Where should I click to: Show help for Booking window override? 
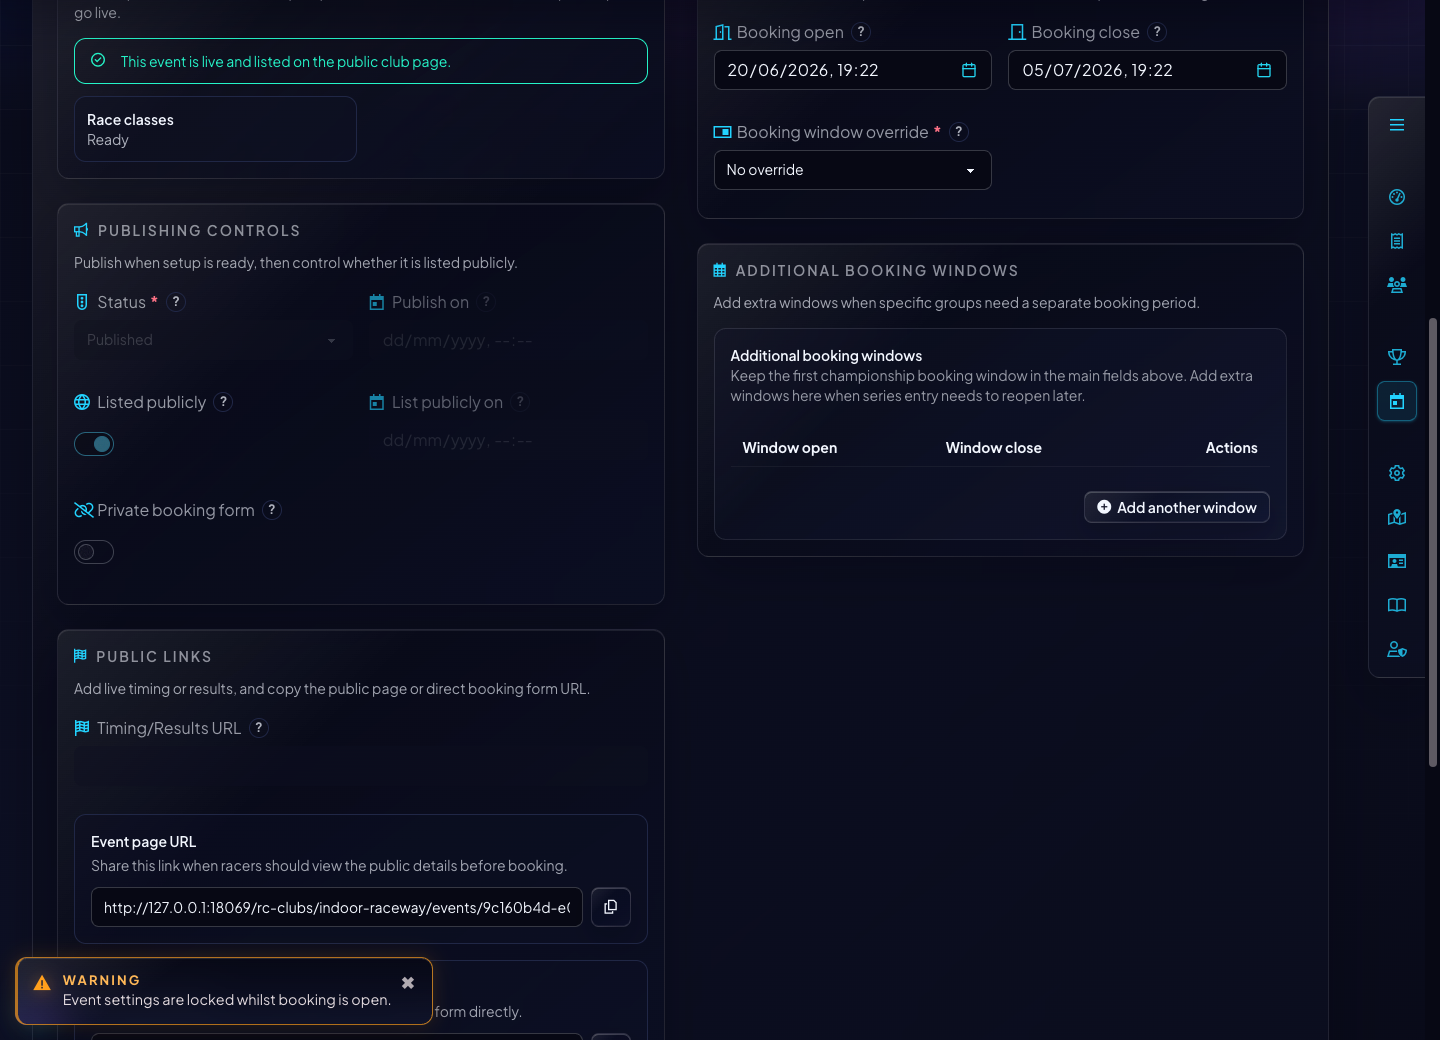click(x=959, y=132)
